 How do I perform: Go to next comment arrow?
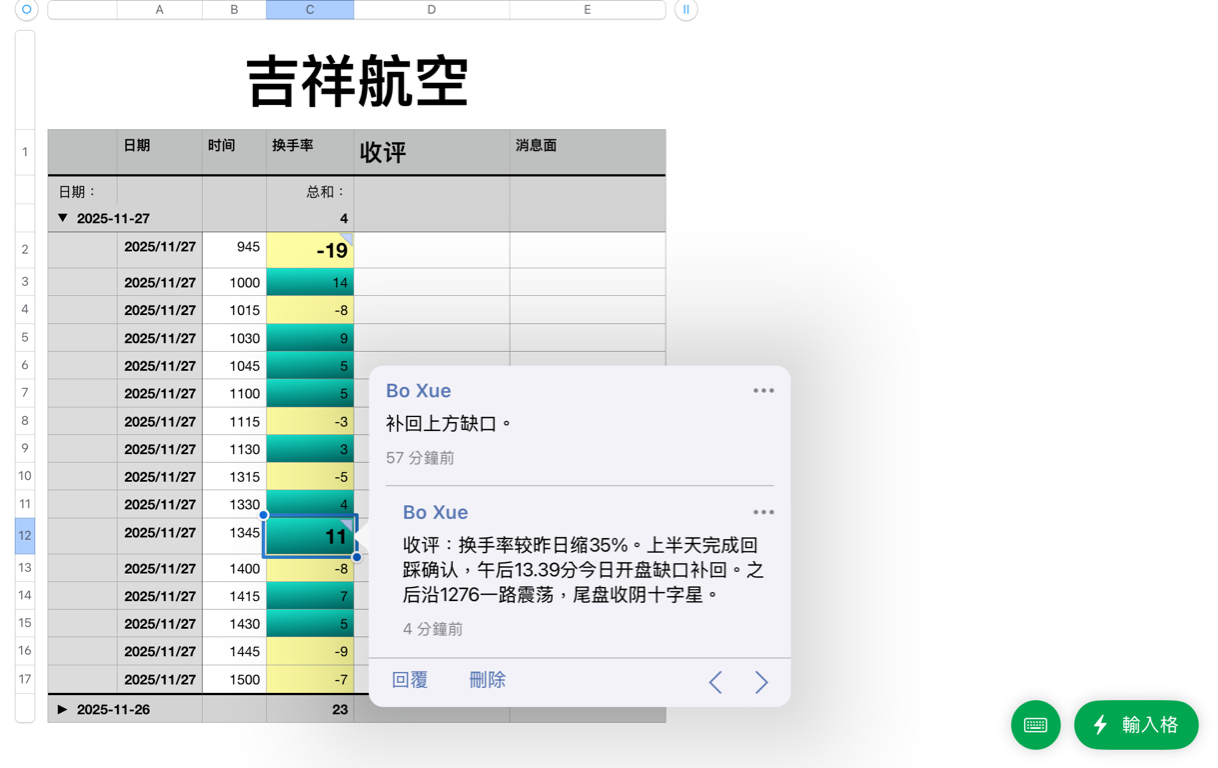761,682
